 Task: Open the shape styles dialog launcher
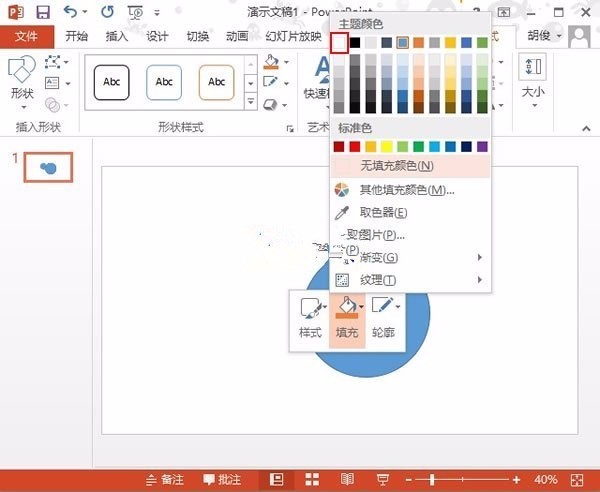pos(290,129)
